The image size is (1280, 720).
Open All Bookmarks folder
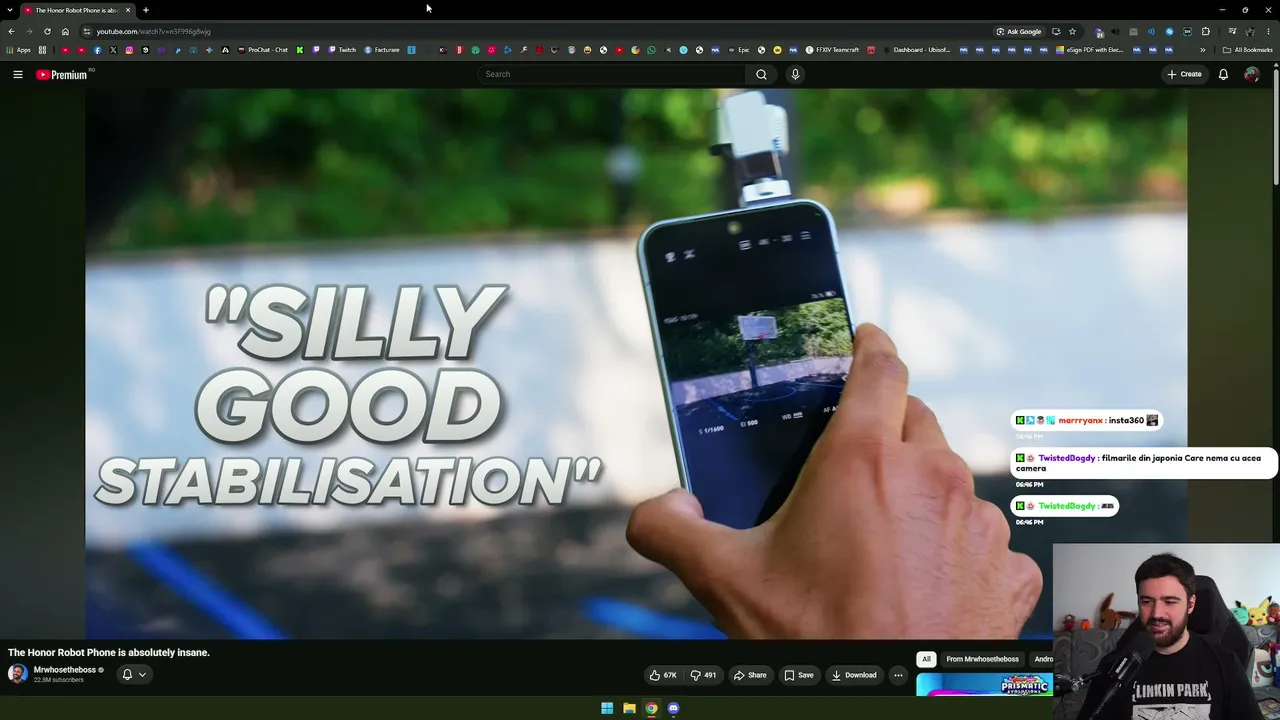(1248, 50)
